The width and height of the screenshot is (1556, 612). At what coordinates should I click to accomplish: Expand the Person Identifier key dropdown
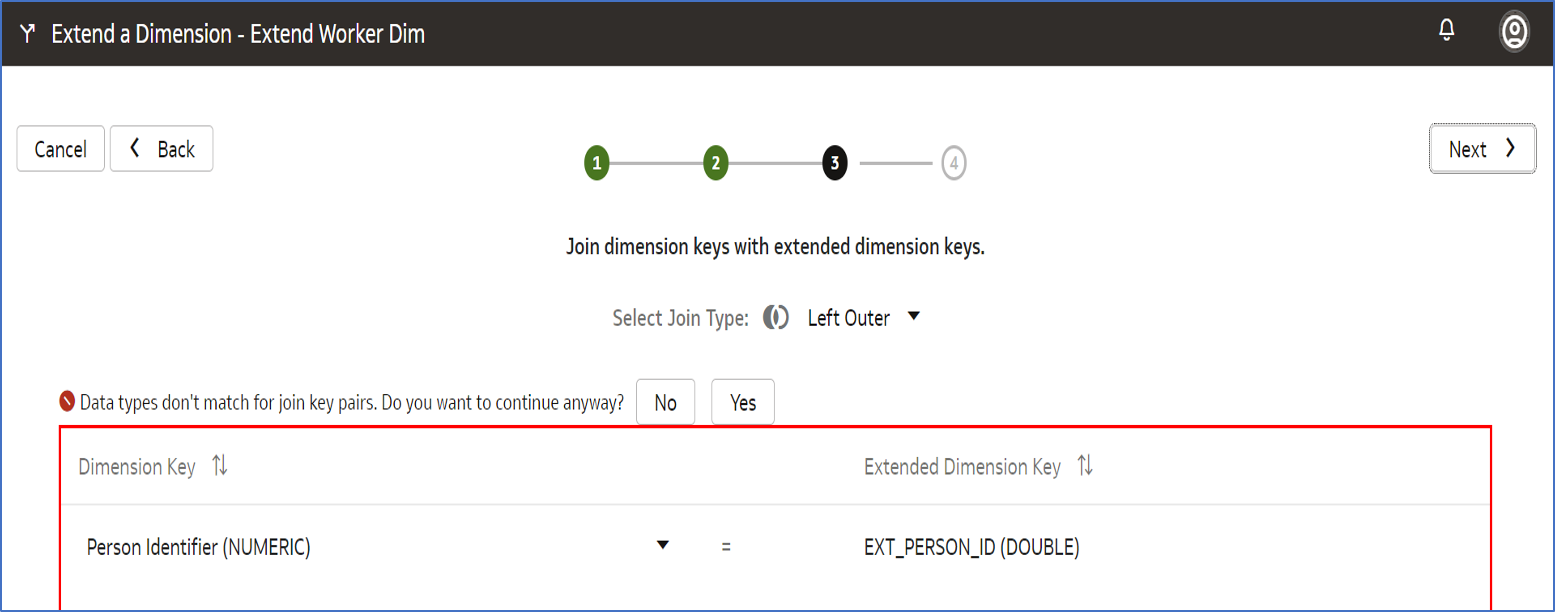(661, 545)
